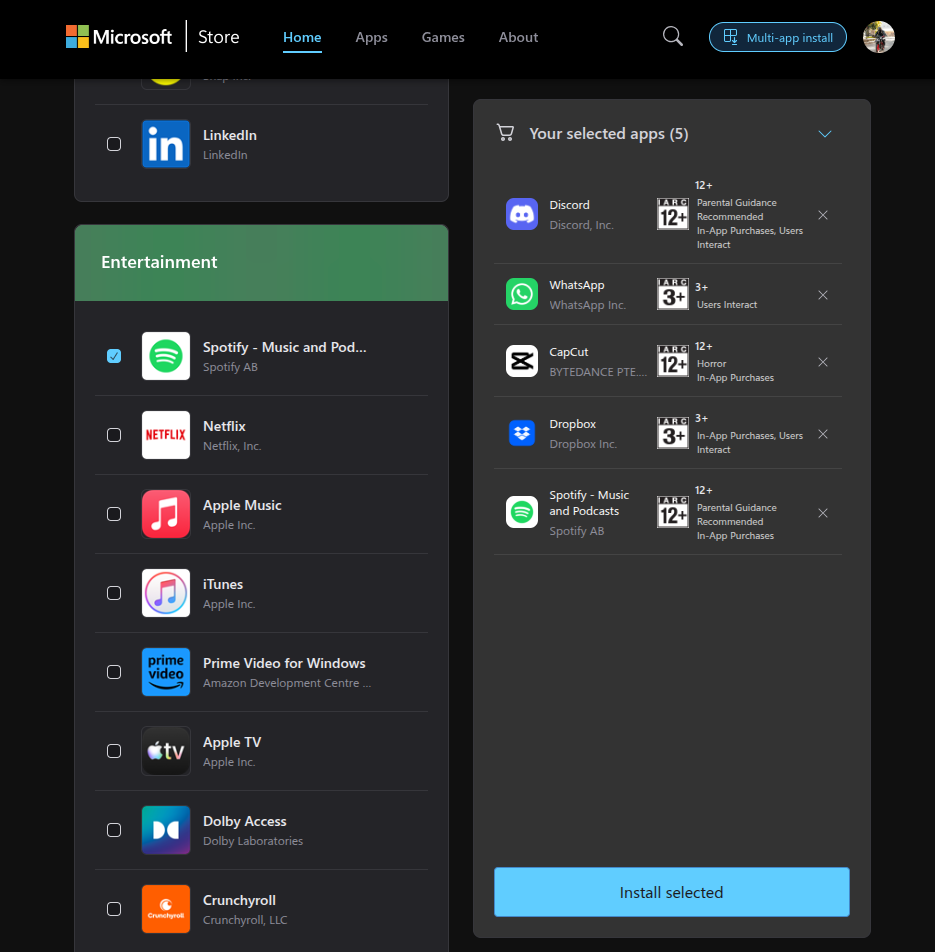Remove CapCut from selected apps
The image size is (935, 952).
coord(822,362)
